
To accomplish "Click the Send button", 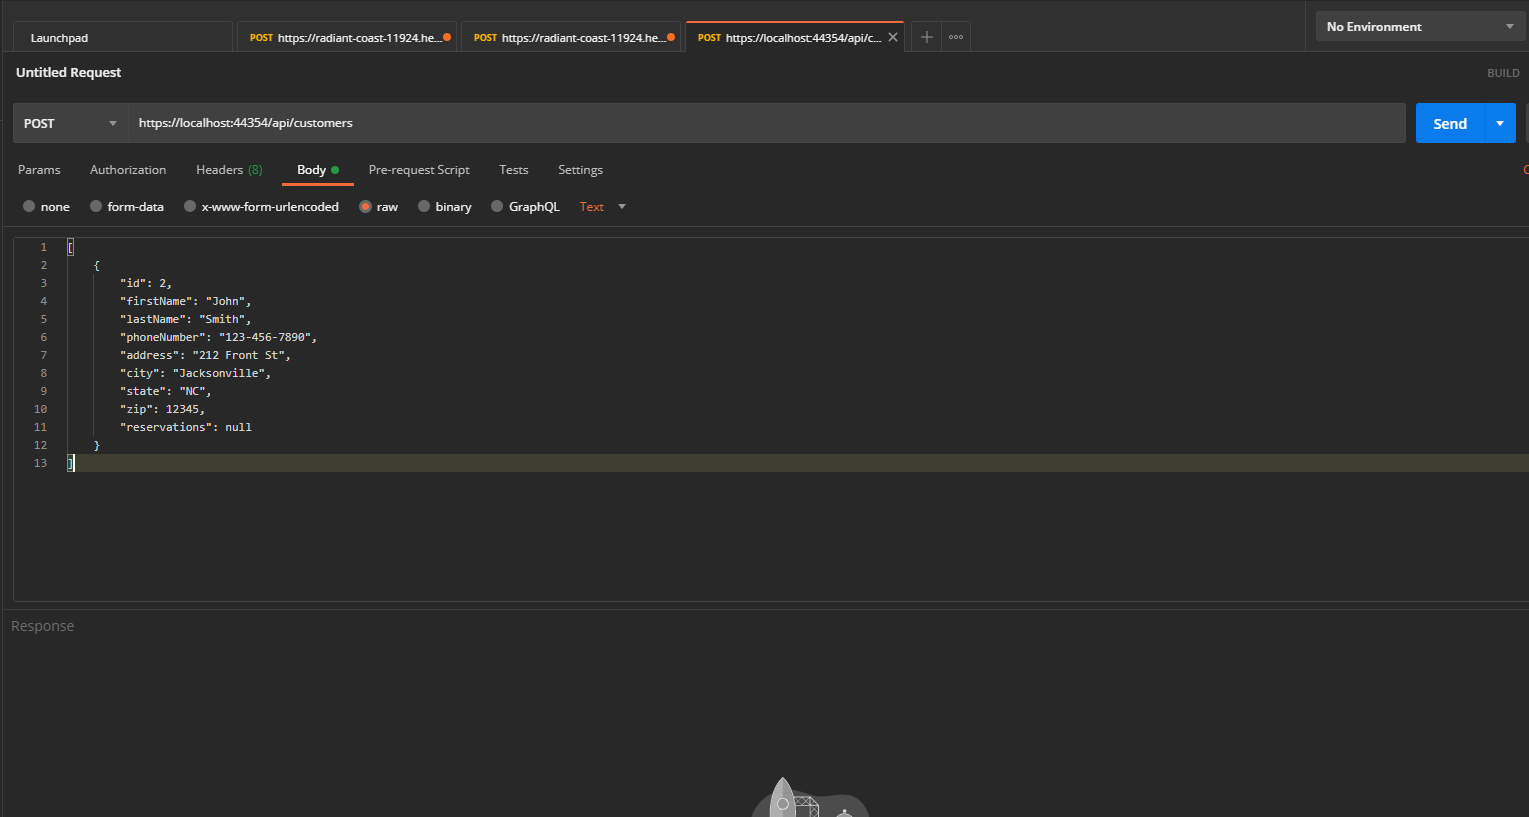I will pos(1449,123).
